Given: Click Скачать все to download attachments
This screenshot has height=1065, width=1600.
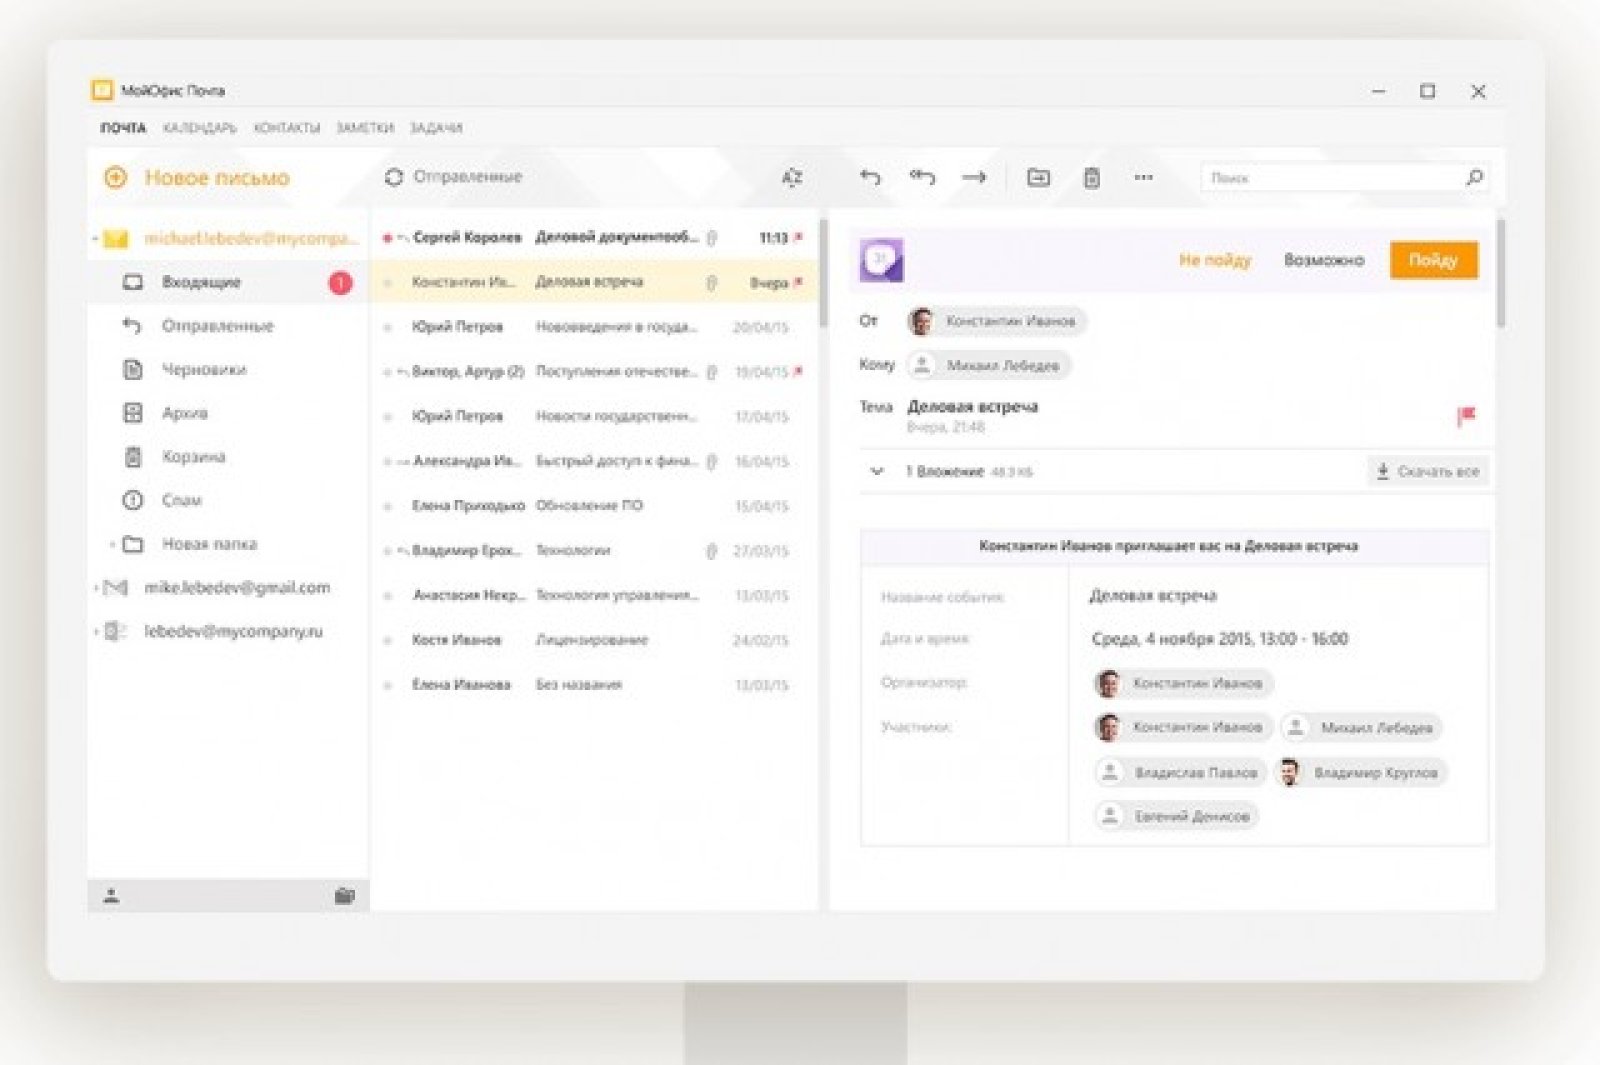Looking at the screenshot, I should pos(1427,472).
